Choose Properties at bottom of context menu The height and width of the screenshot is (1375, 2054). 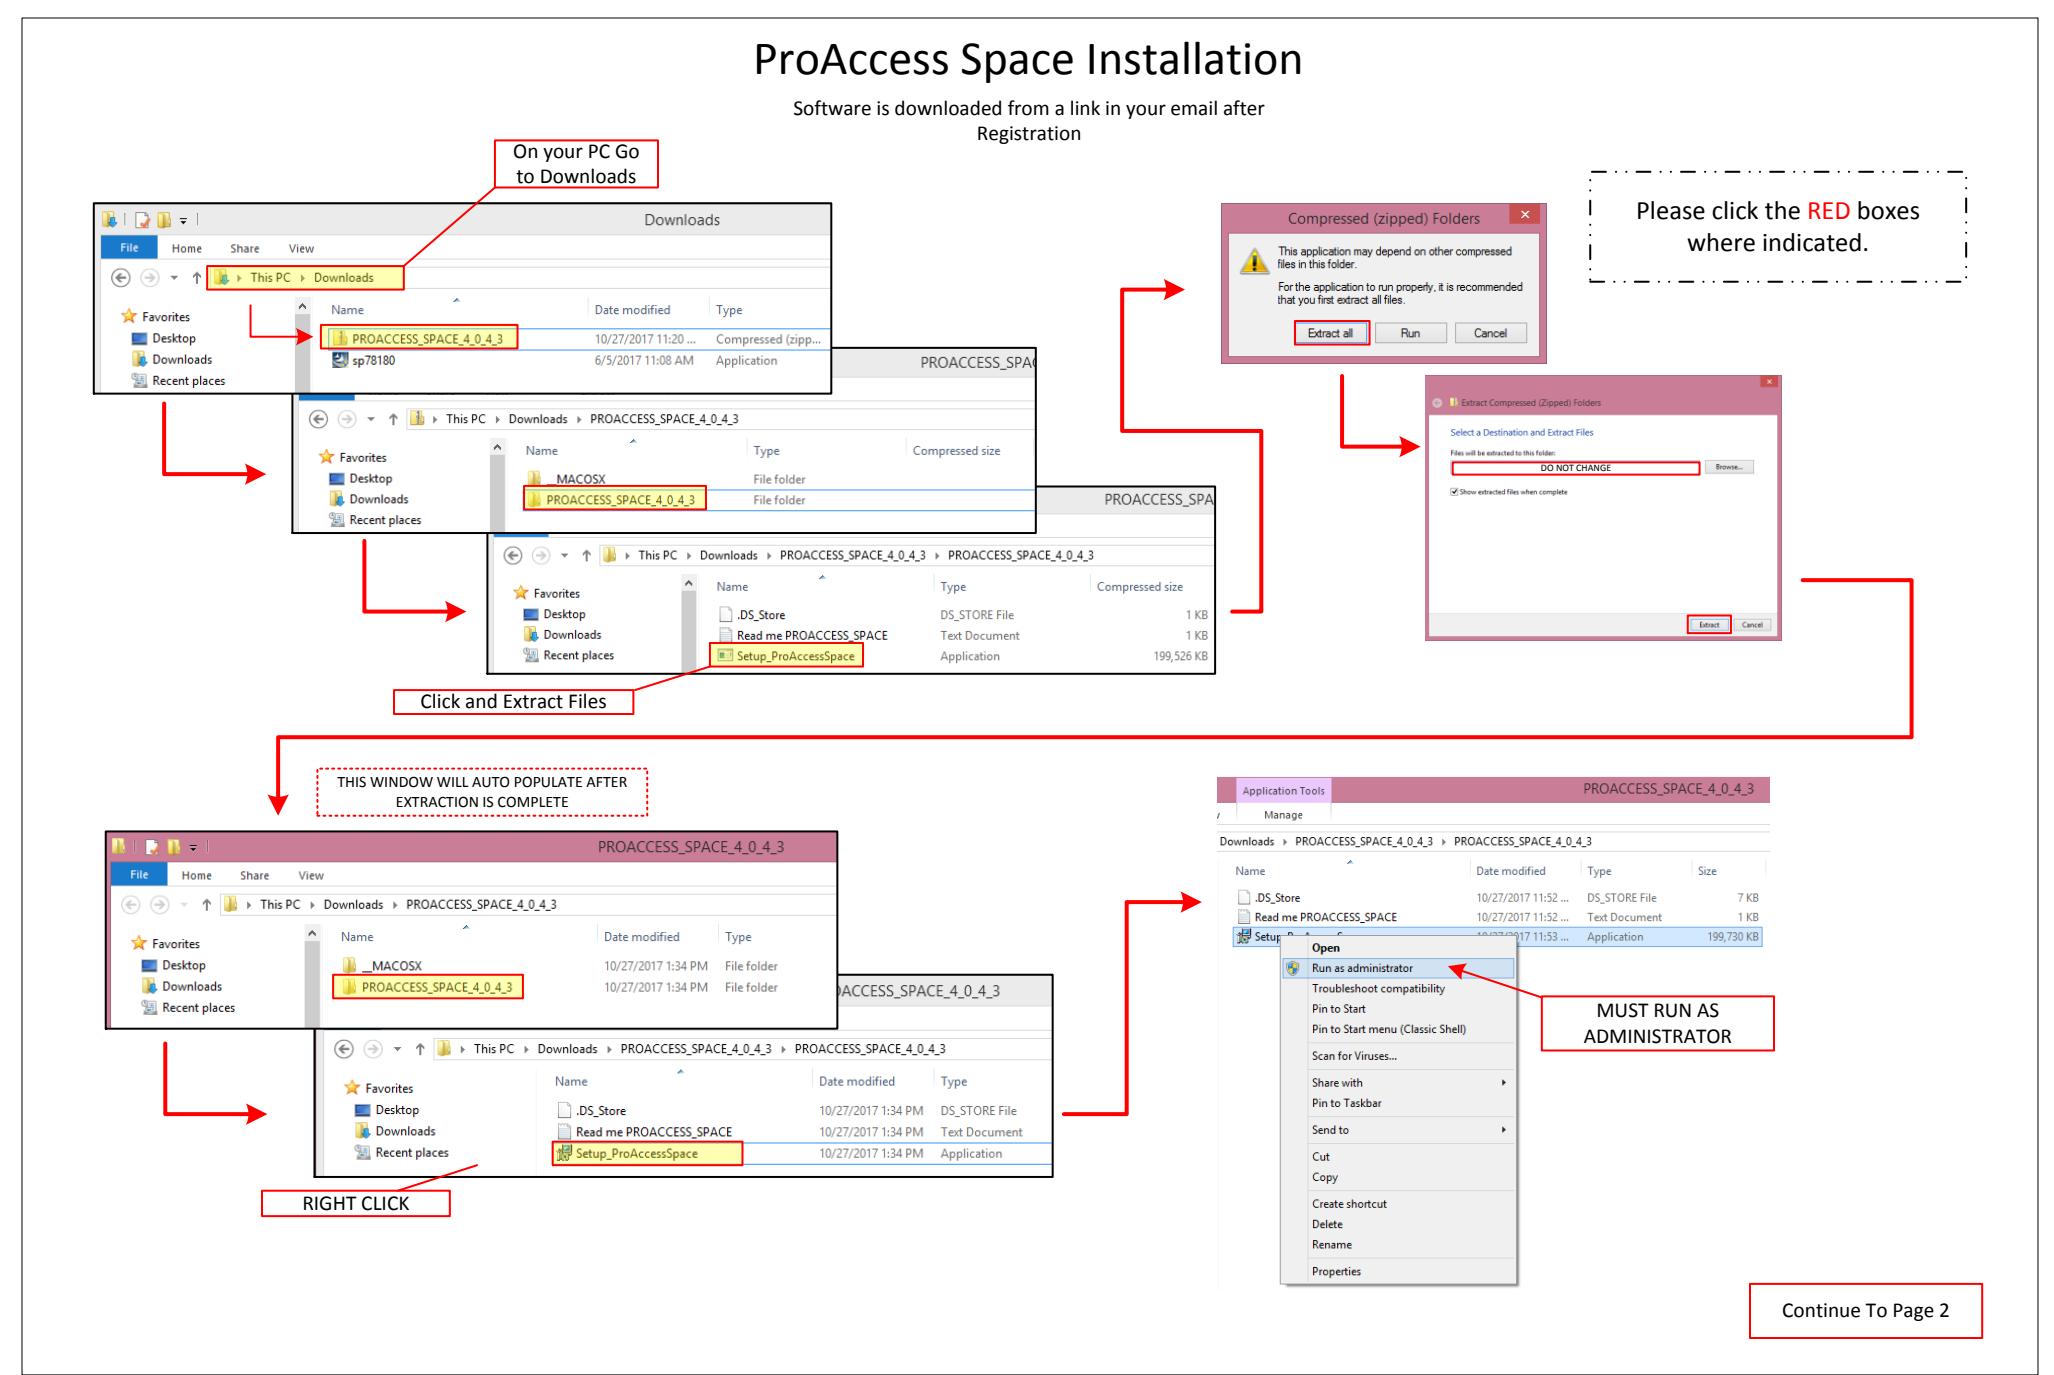click(1398, 1272)
